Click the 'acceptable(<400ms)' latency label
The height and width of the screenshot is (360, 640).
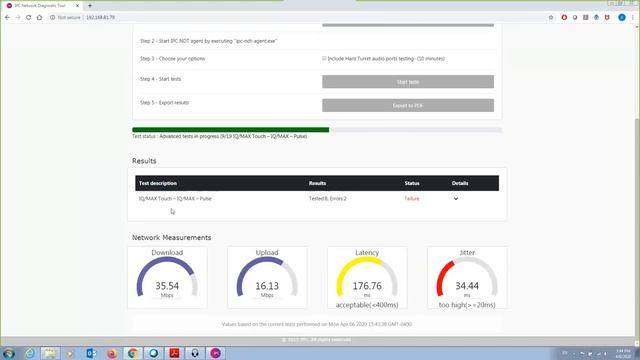point(367,305)
